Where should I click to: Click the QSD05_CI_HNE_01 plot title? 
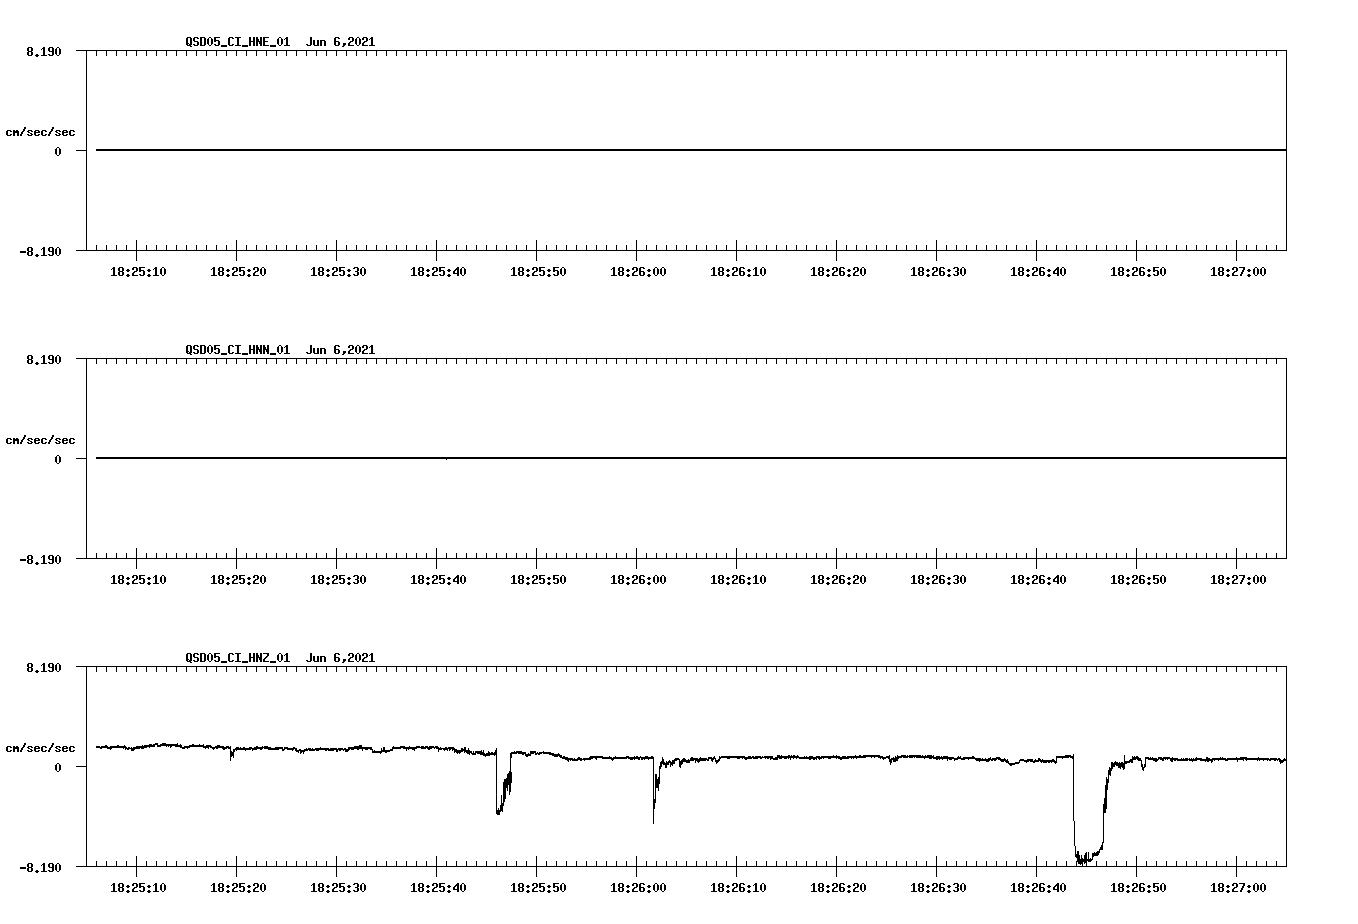coord(280,42)
